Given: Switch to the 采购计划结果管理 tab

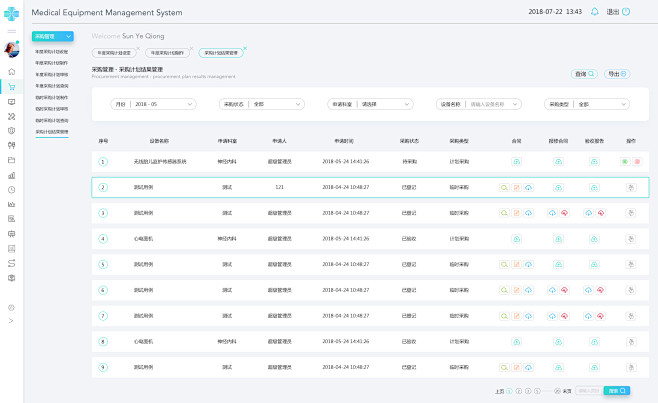Looking at the screenshot, I should [x=220, y=52].
